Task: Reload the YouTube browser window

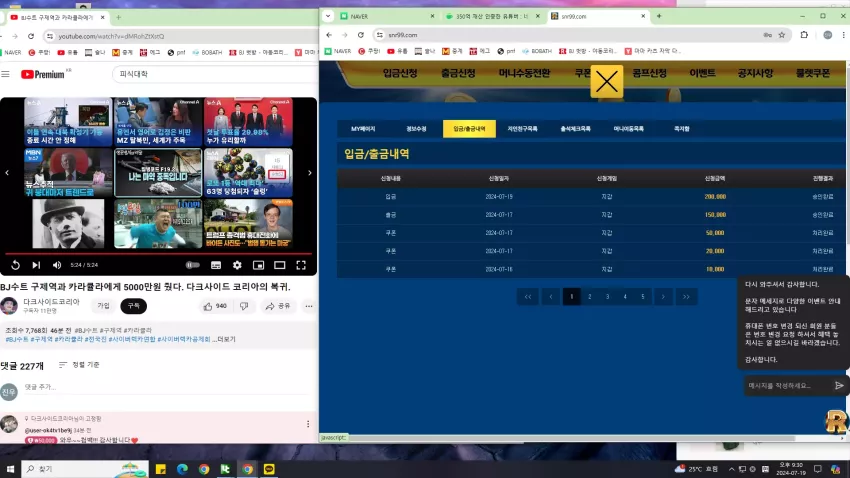Action: (31, 36)
